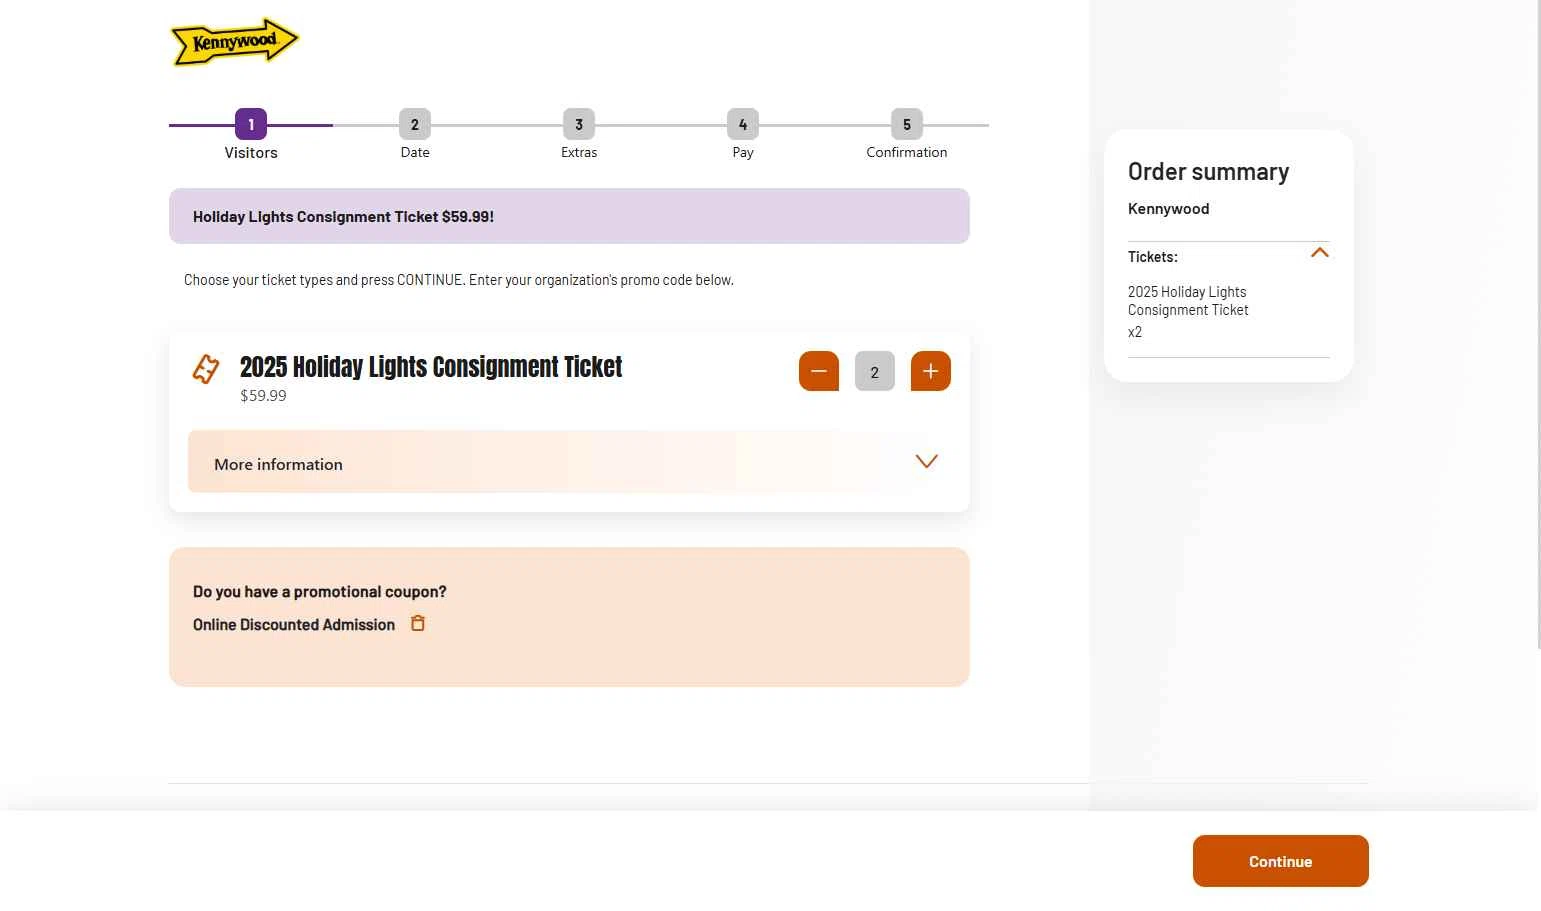Click the orange ticket icon

coord(206,369)
